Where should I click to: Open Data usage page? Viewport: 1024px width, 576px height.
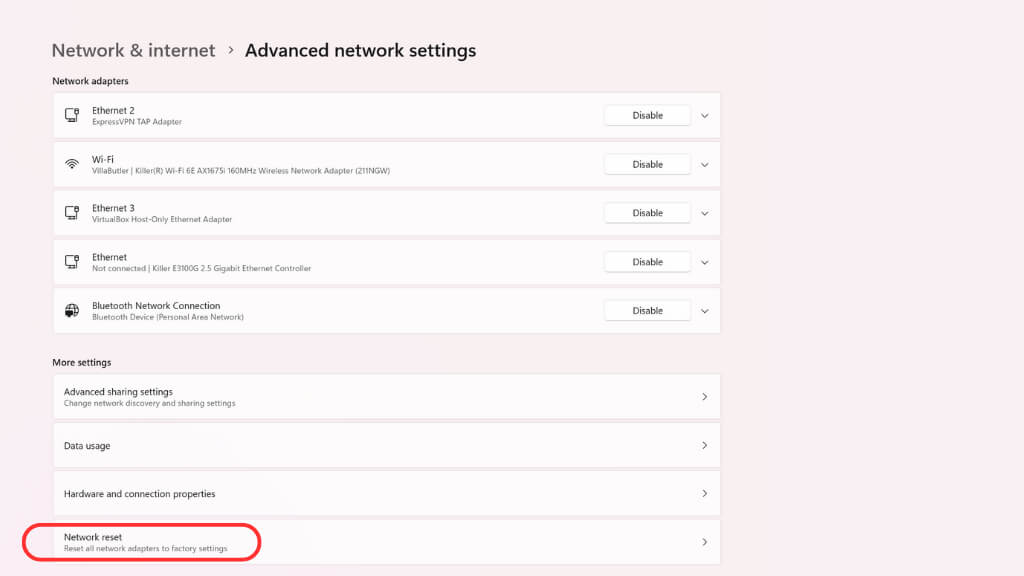click(x=386, y=445)
